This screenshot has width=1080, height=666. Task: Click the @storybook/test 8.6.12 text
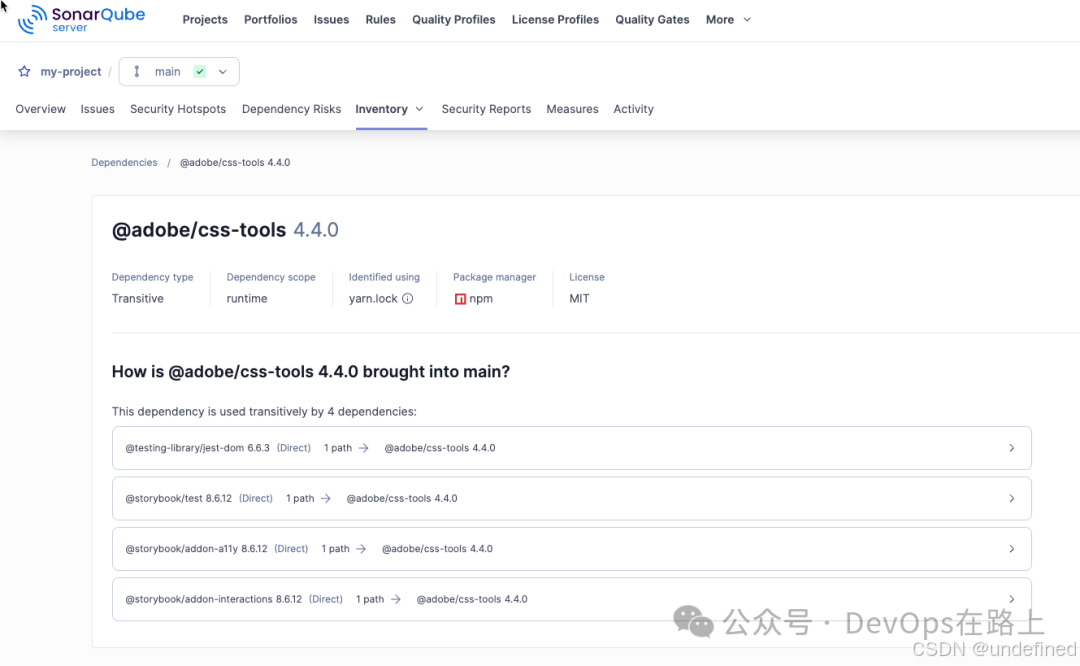[178, 498]
